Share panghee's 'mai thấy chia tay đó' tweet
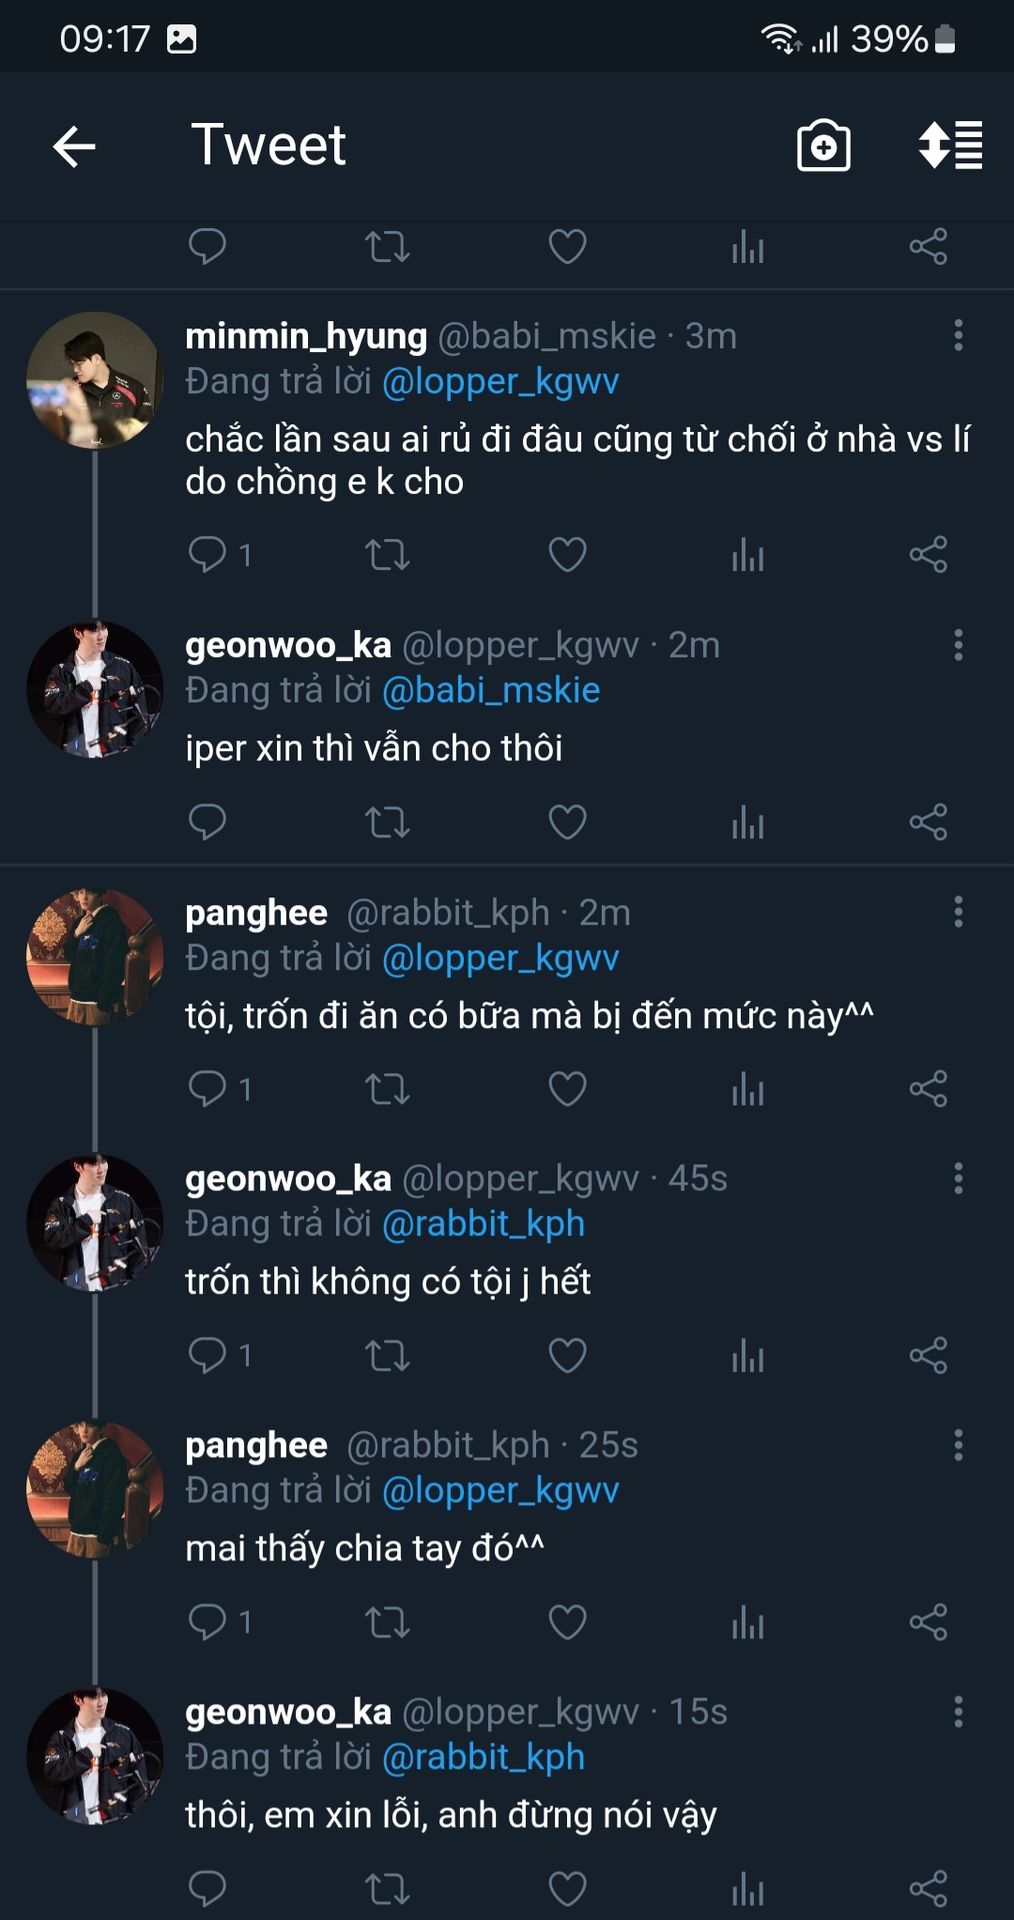 [x=928, y=1622]
